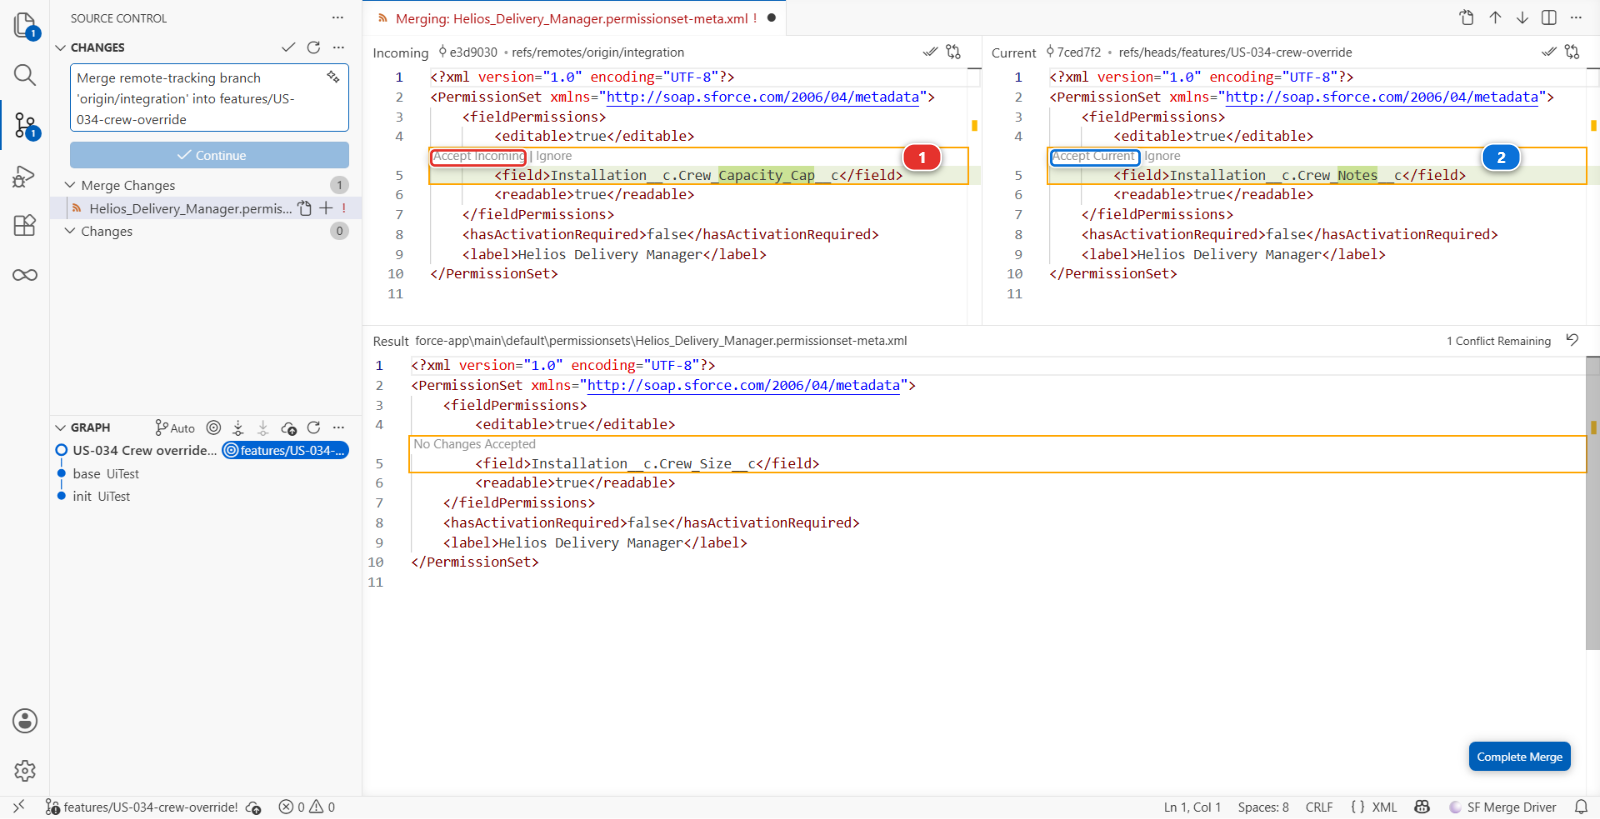Change line ending via CRLF
Viewport: 1600px width, 819px height.
click(1319, 807)
